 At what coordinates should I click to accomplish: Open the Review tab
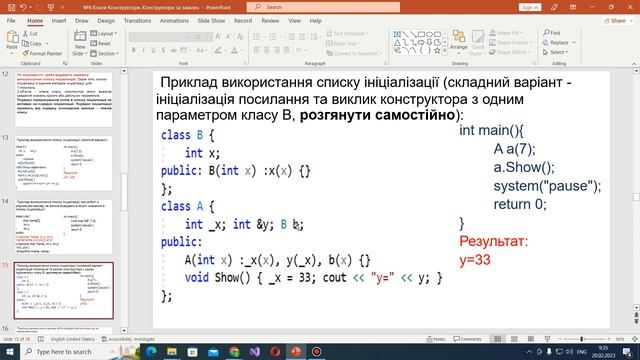click(270, 21)
